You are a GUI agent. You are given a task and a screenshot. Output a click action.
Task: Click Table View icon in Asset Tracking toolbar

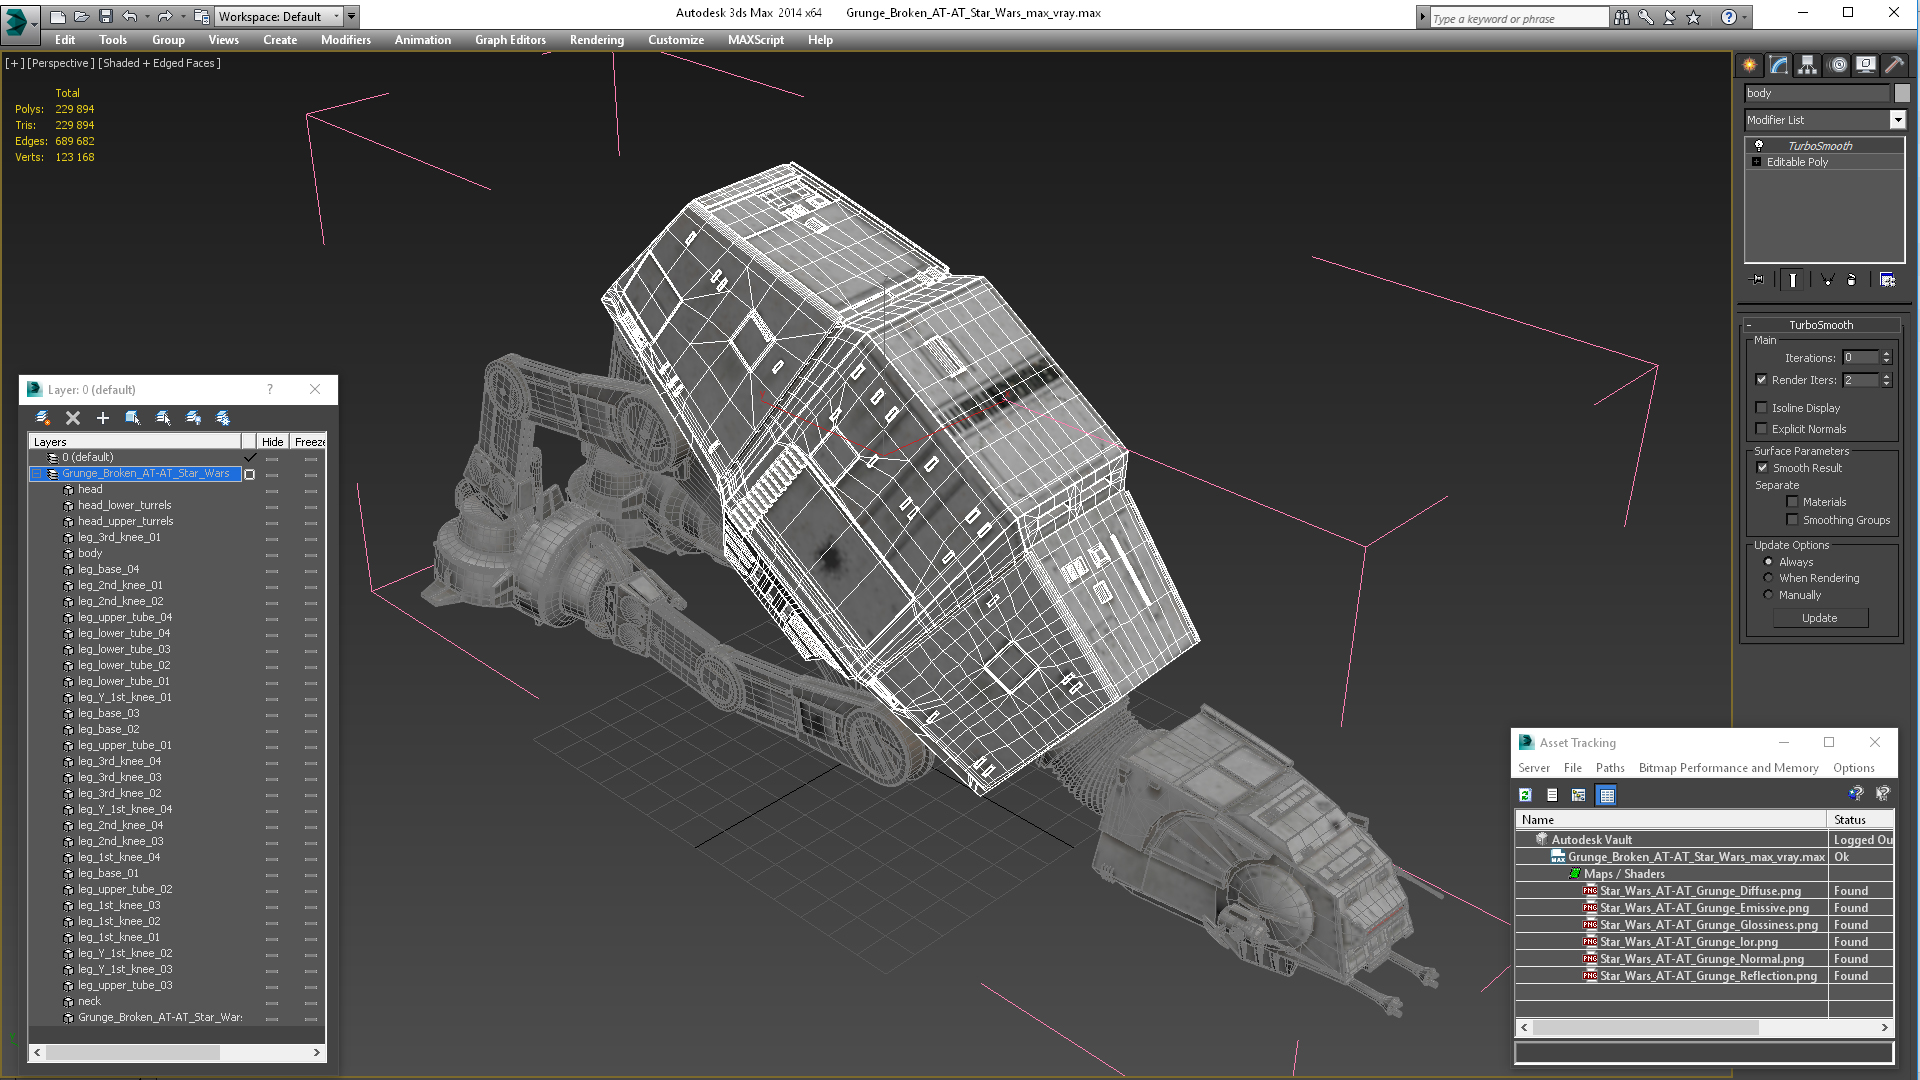[x=1607, y=795]
